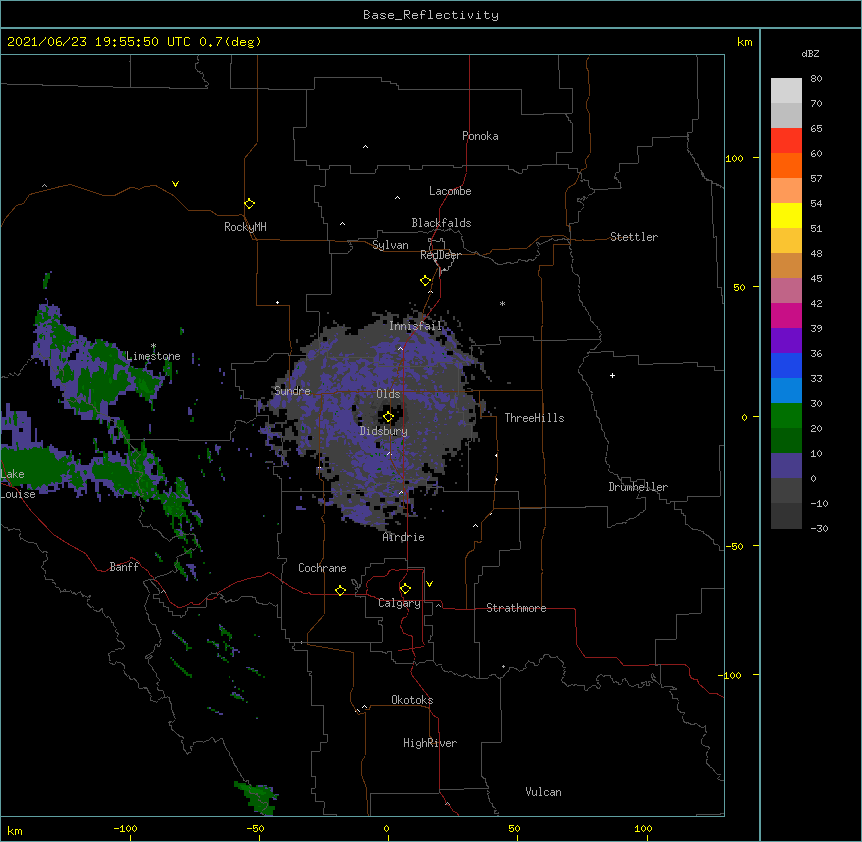862x842 pixels.
Task: Click the Base_Reflectivity title
Action: [x=431, y=15]
